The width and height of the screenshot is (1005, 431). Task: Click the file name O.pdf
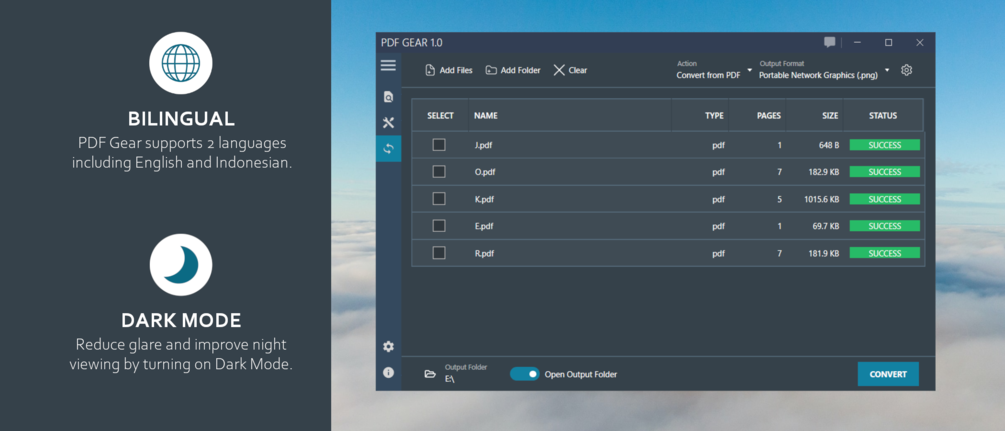[485, 172]
